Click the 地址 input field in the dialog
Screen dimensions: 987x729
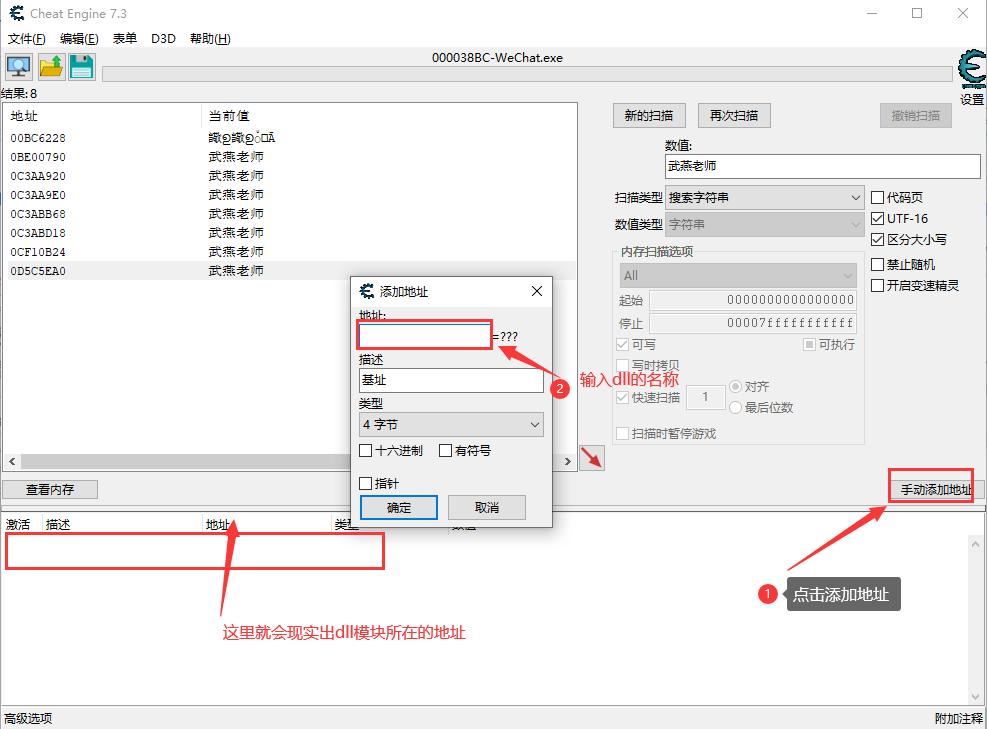[x=424, y=335]
